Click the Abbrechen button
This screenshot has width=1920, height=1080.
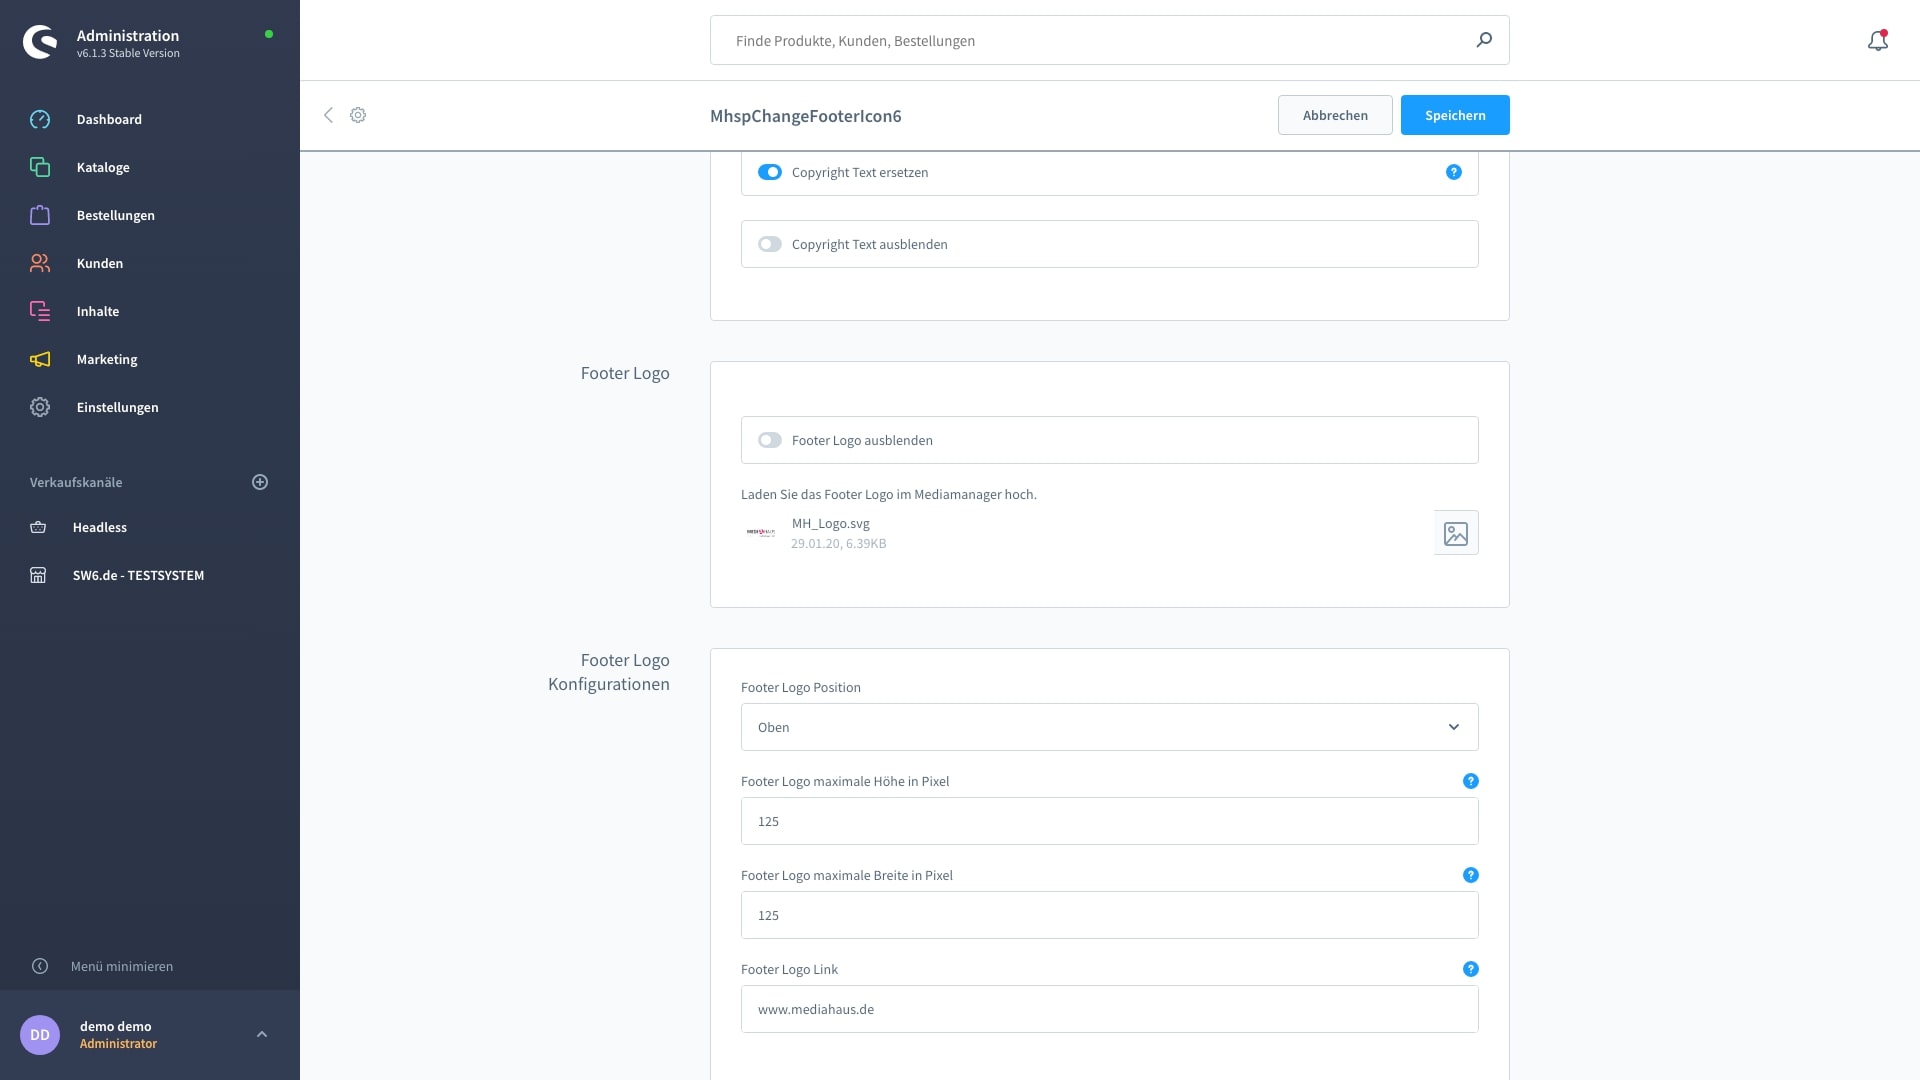tap(1334, 115)
